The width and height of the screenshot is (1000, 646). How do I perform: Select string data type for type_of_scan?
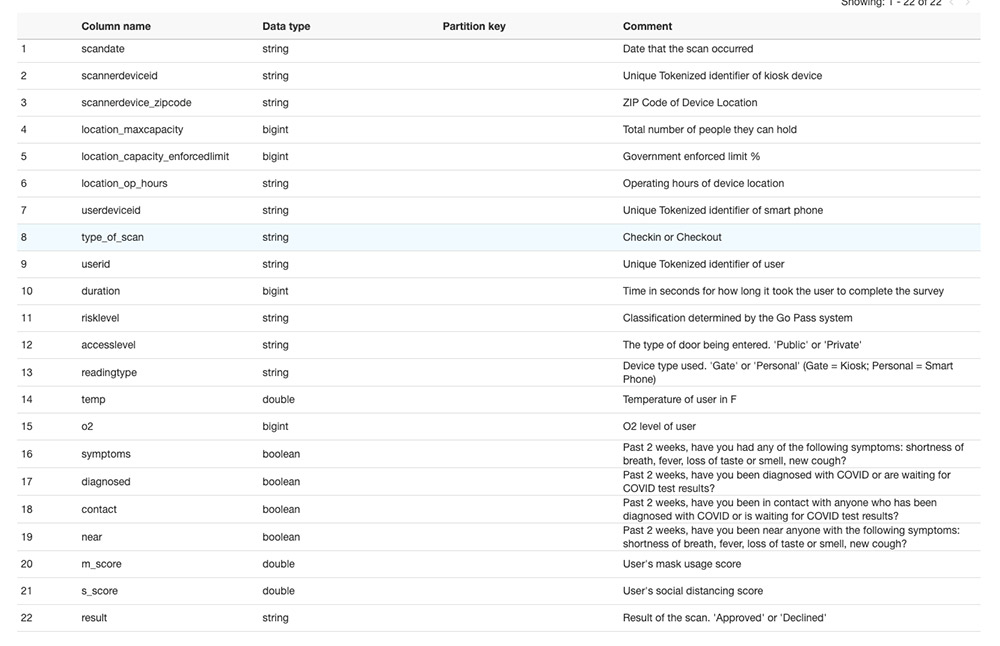[276, 237]
